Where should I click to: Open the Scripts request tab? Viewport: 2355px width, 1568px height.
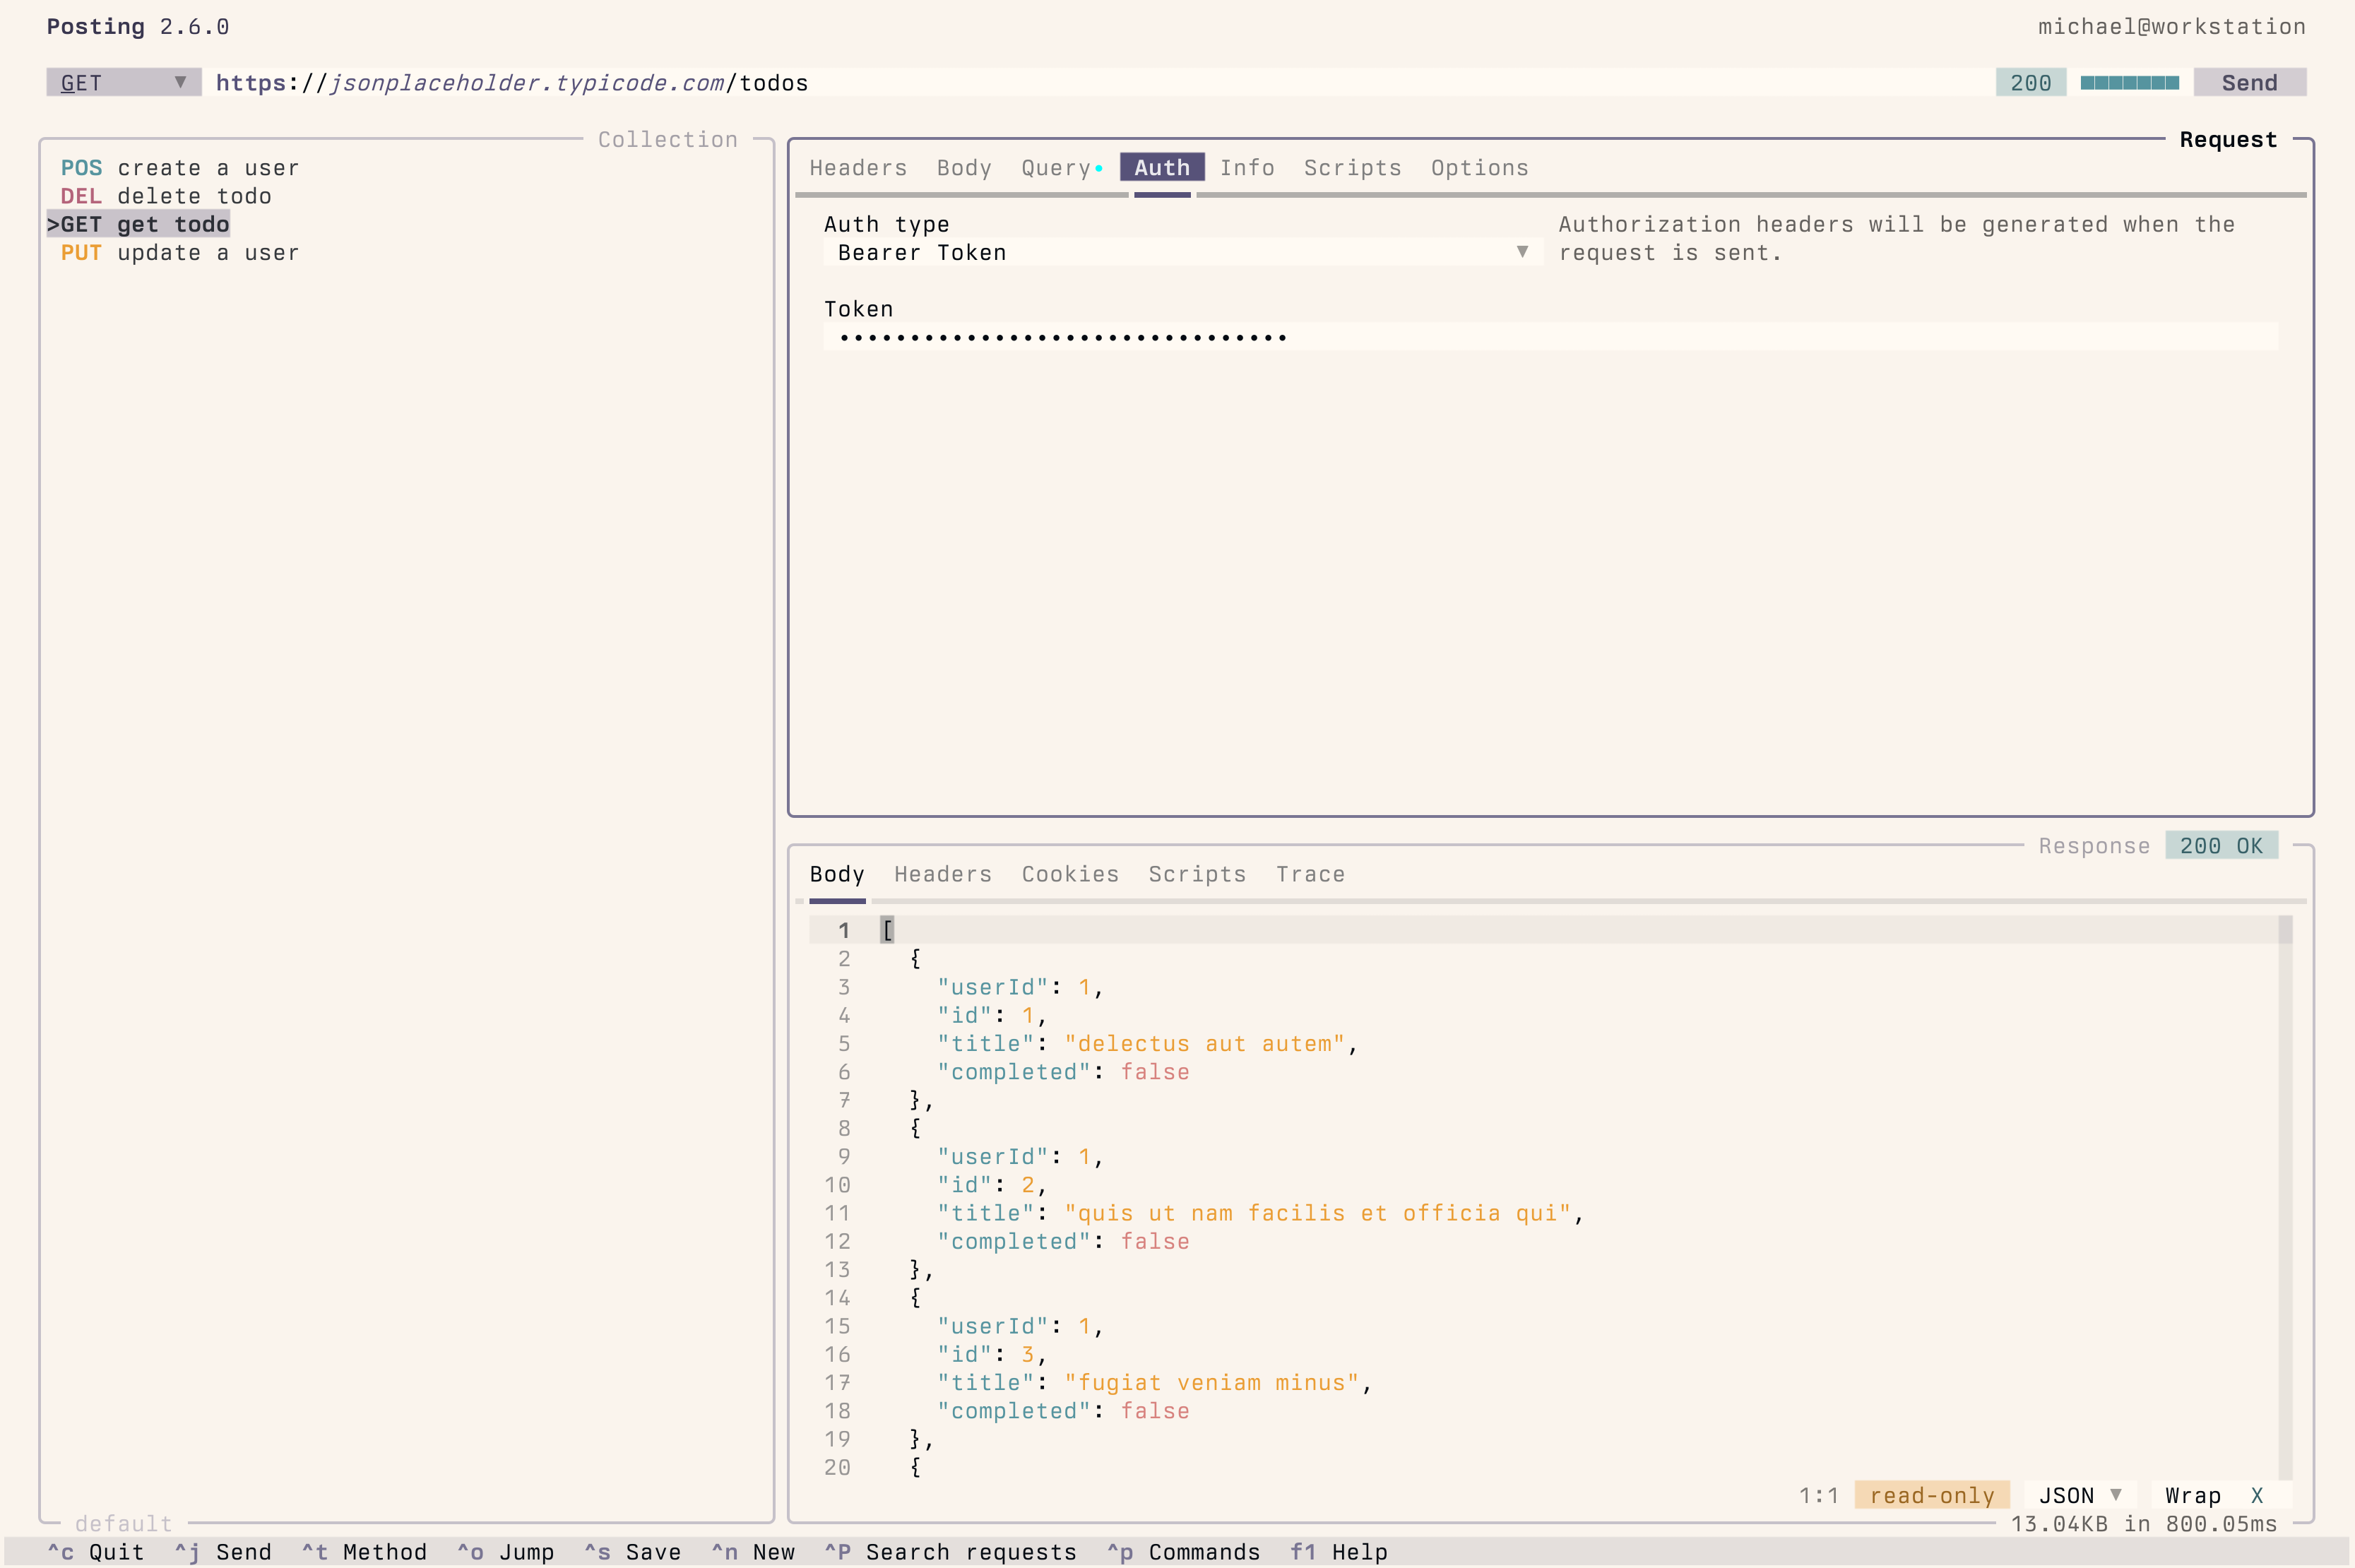1352,168
